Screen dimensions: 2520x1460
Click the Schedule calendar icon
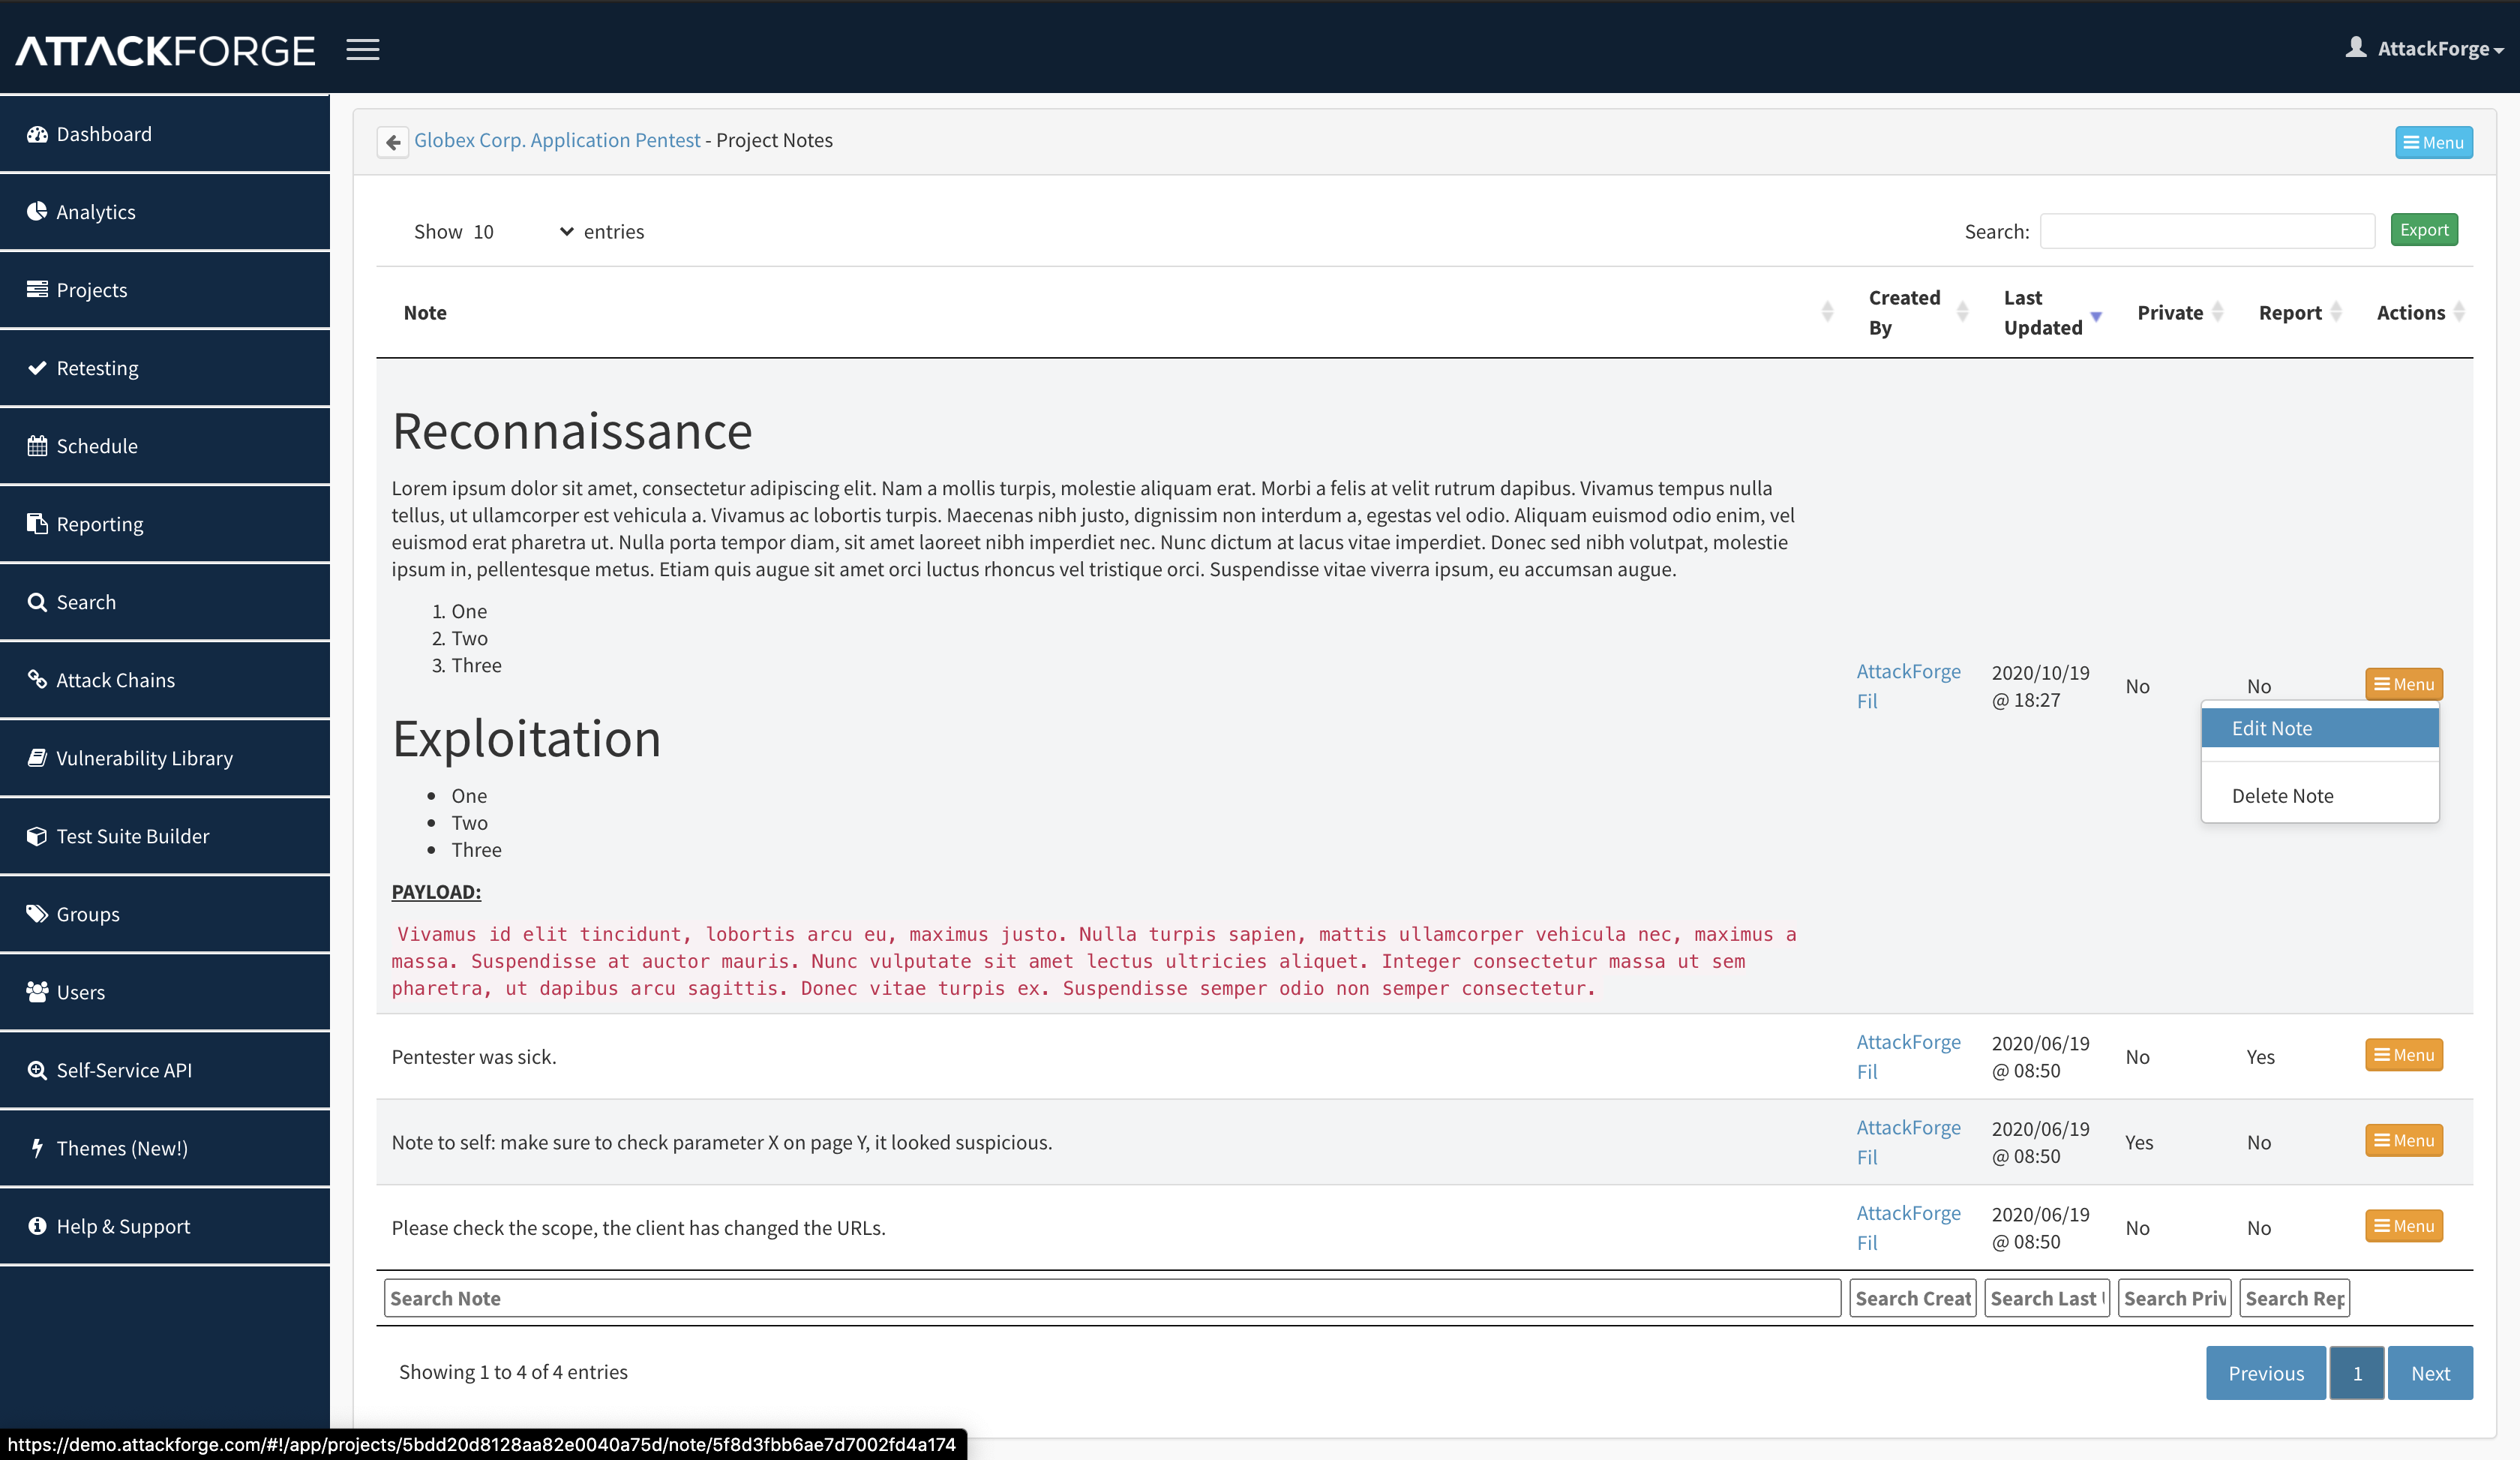[37, 446]
